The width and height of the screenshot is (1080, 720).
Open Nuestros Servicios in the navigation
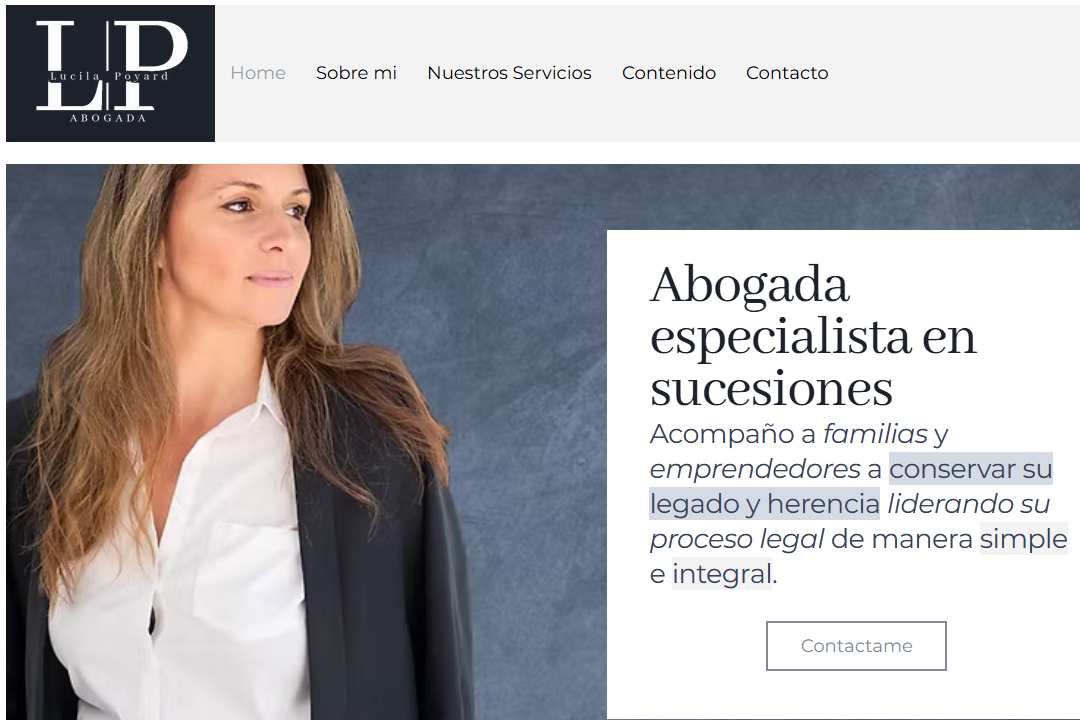tap(509, 73)
